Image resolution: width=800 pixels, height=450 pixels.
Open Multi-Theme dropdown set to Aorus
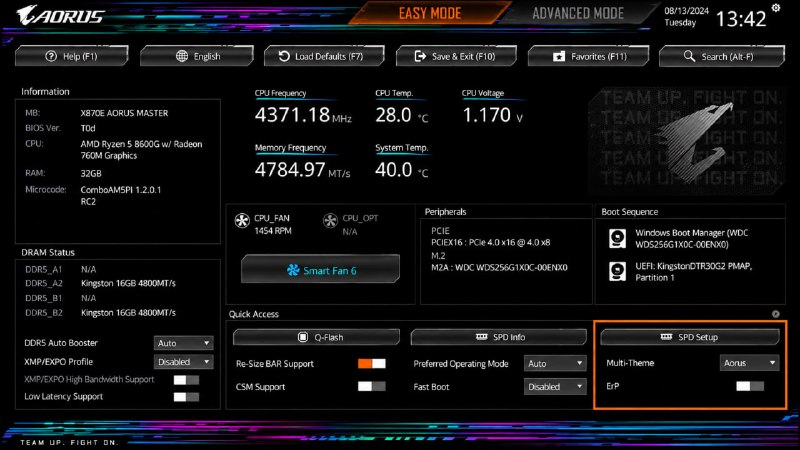pyautogui.click(x=749, y=363)
